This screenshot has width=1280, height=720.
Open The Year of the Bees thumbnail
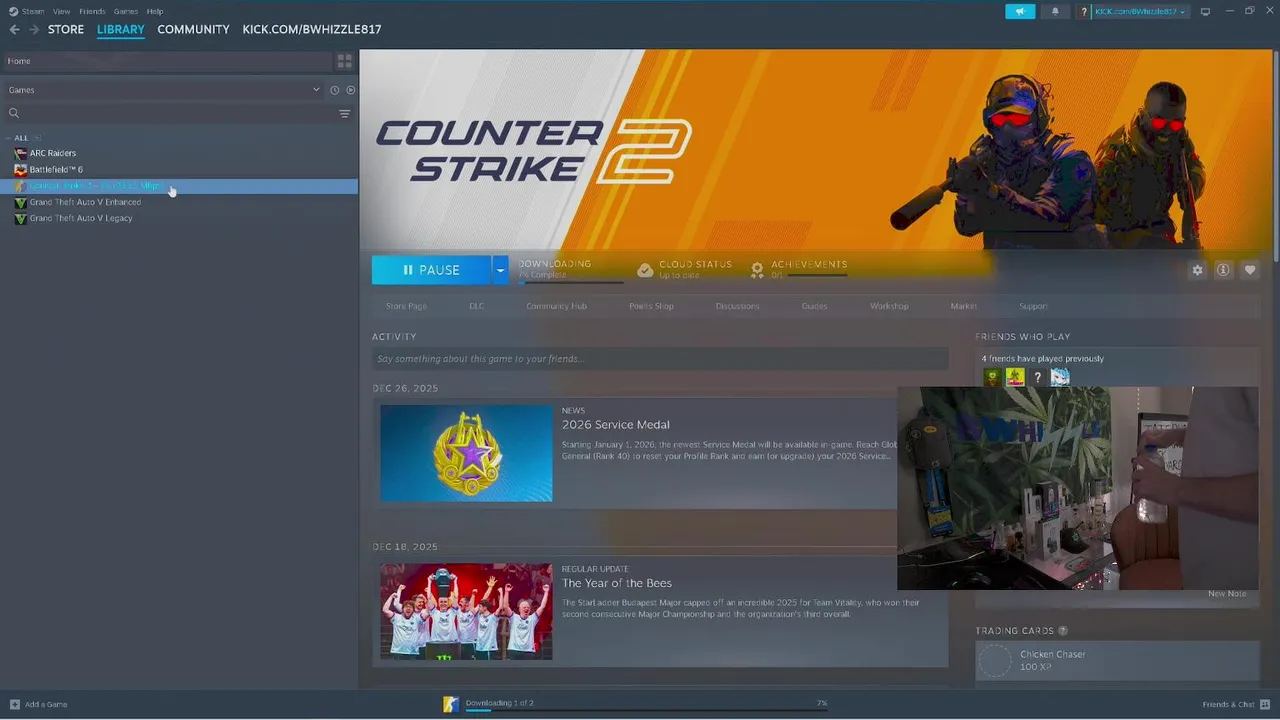point(466,611)
